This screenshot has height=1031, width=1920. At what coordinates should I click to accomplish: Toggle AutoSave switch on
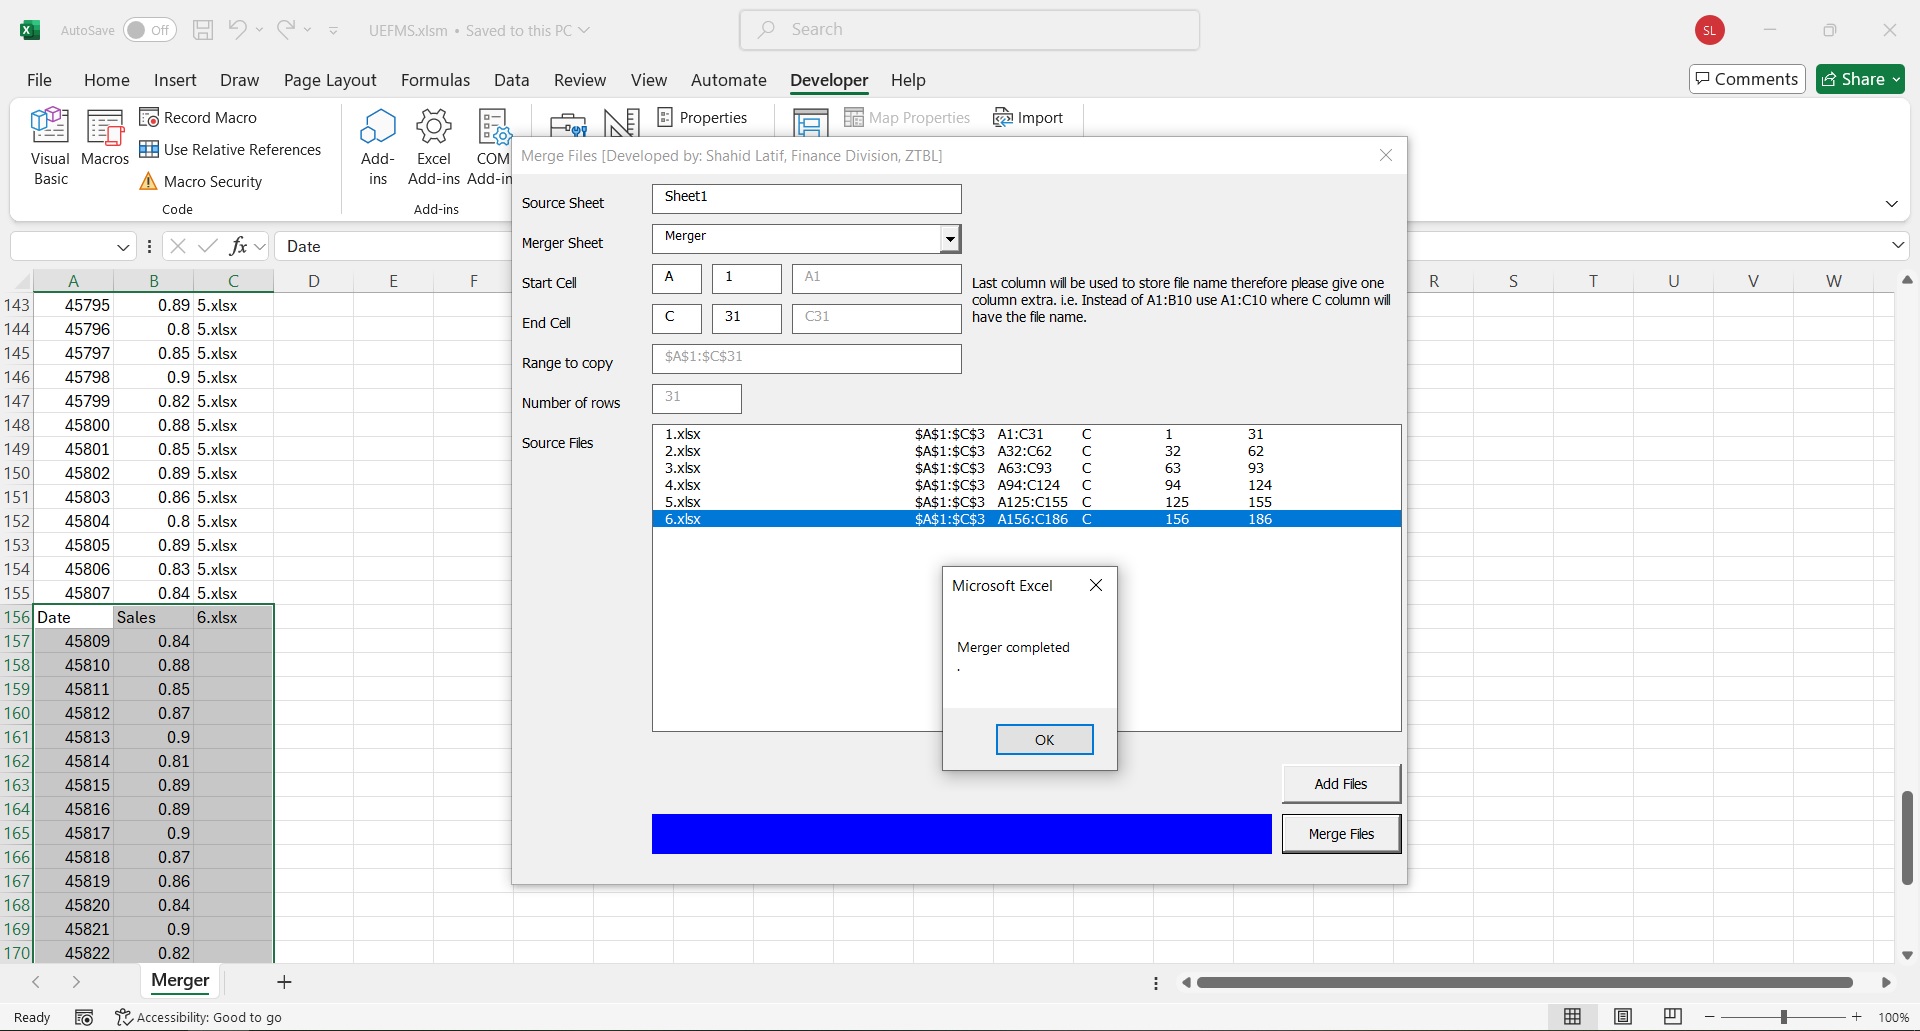tap(150, 30)
